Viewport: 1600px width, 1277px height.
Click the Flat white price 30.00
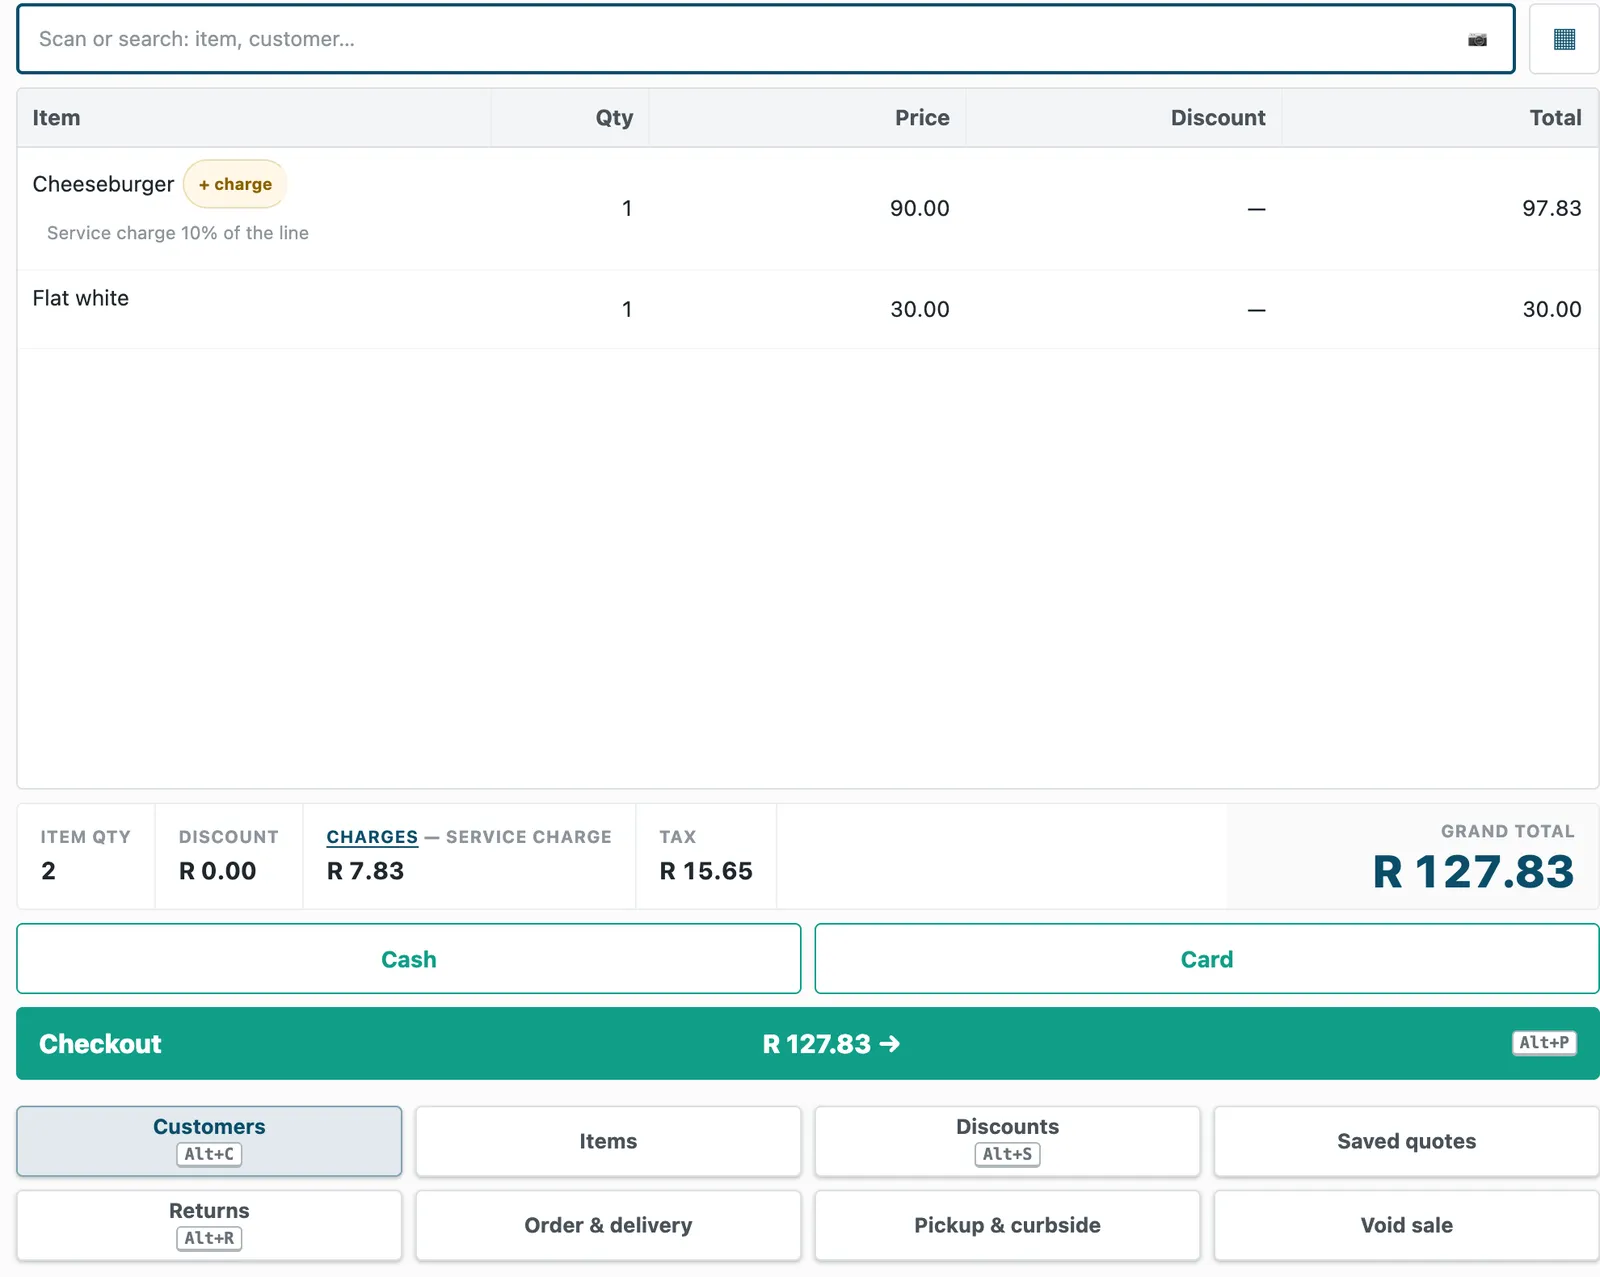pos(920,309)
